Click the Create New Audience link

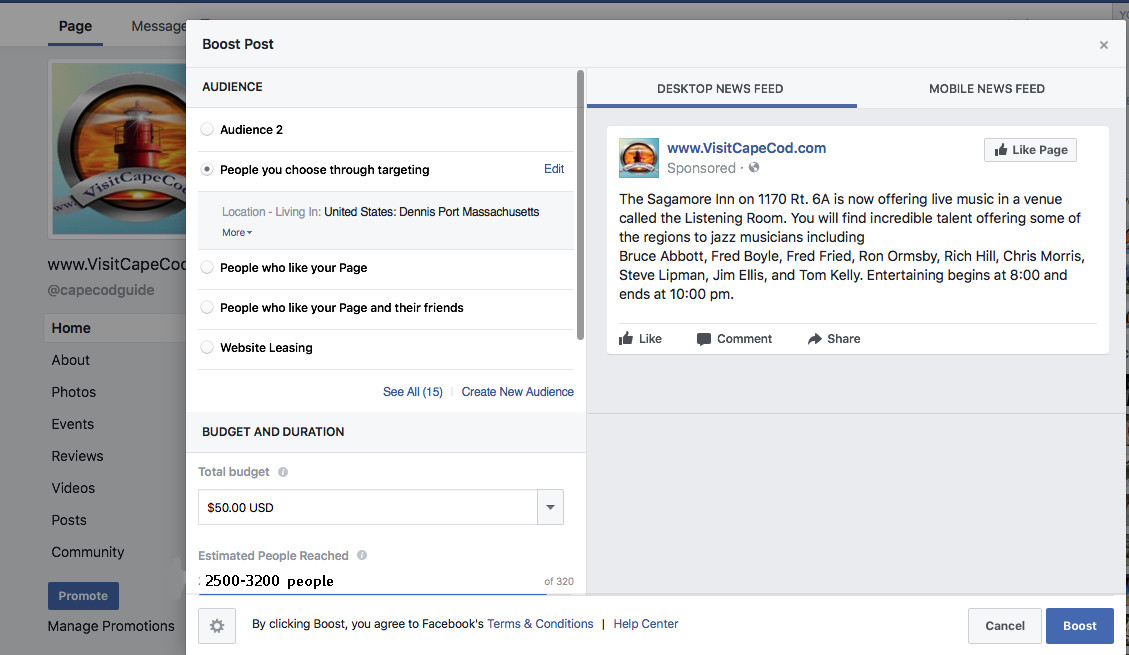point(518,392)
